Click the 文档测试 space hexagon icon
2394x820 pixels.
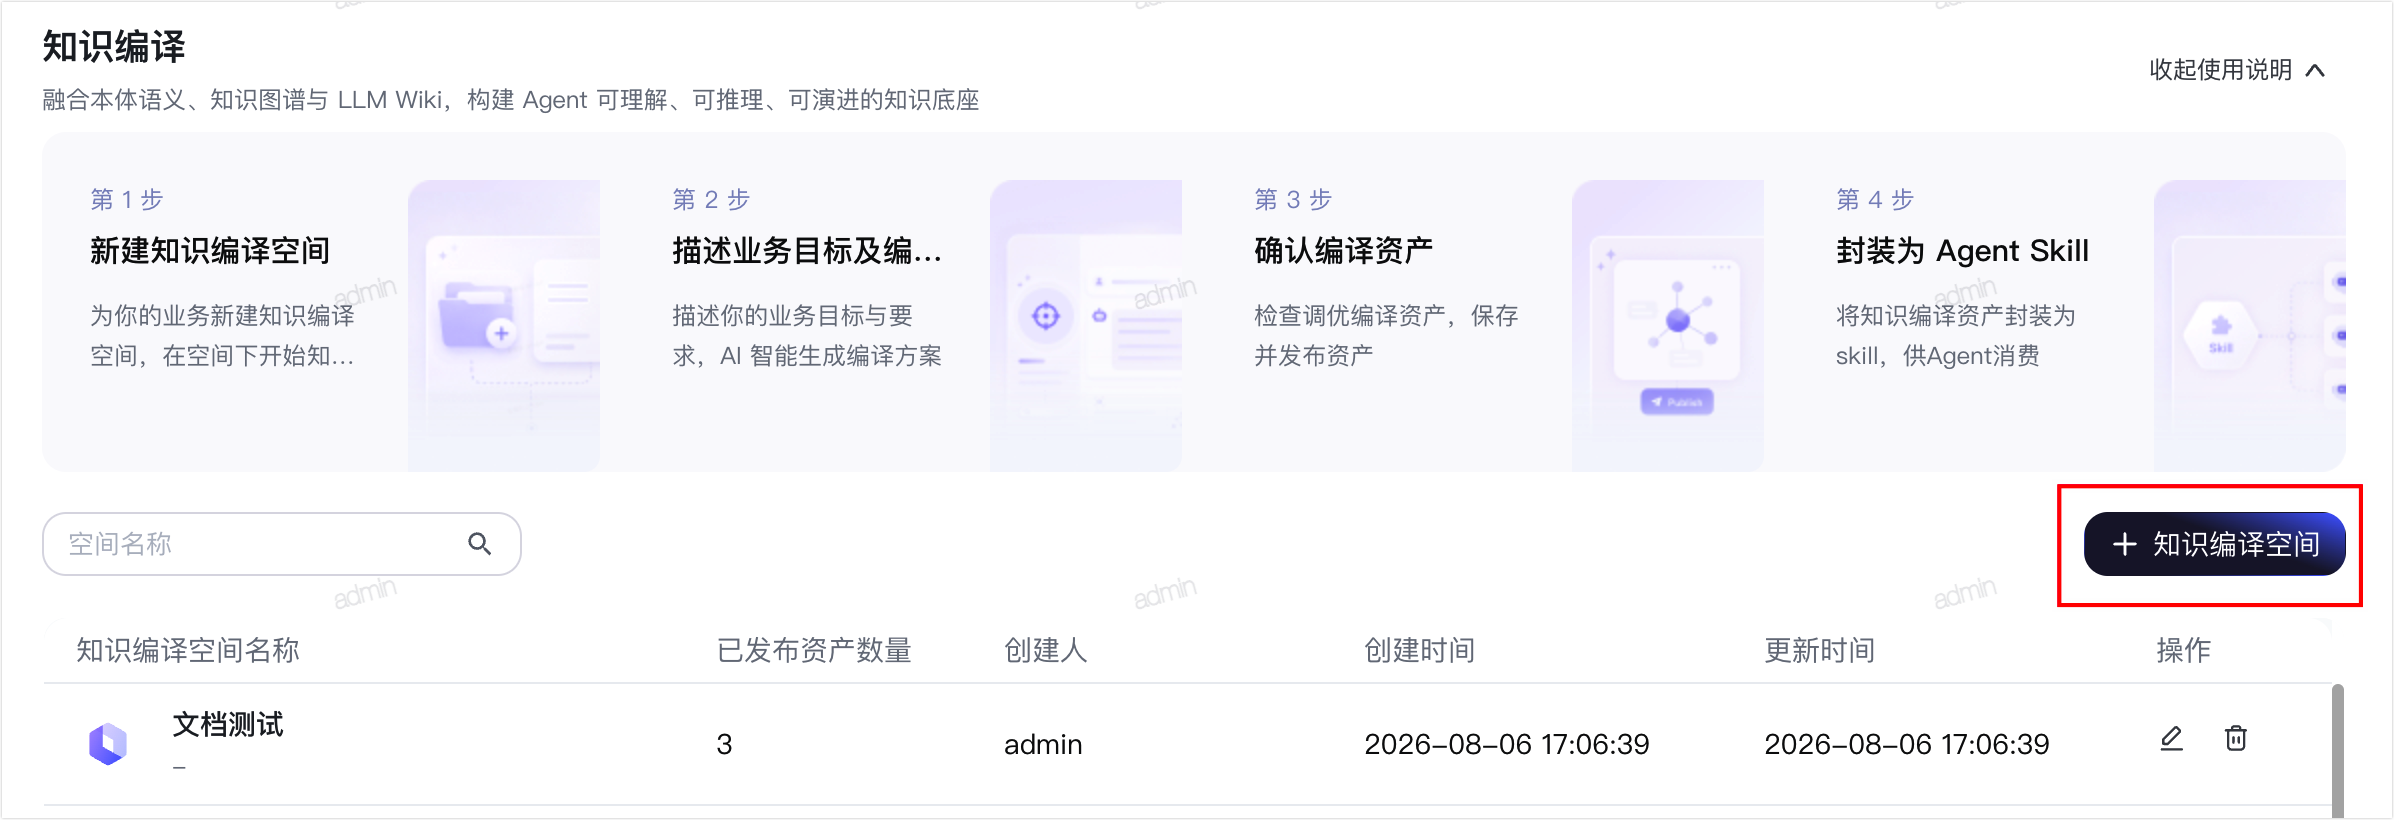[108, 744]
